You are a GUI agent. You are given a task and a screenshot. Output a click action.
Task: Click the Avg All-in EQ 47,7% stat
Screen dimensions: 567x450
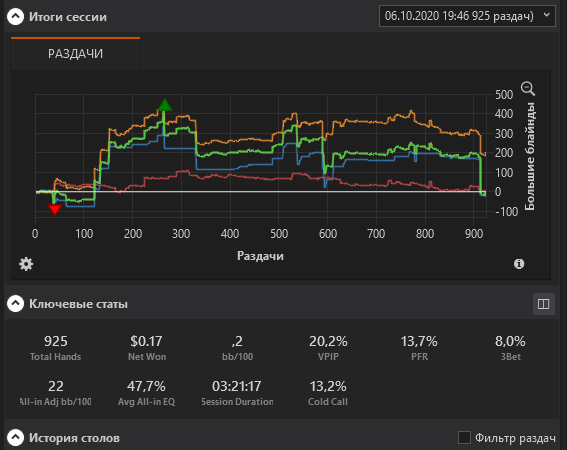146,393
